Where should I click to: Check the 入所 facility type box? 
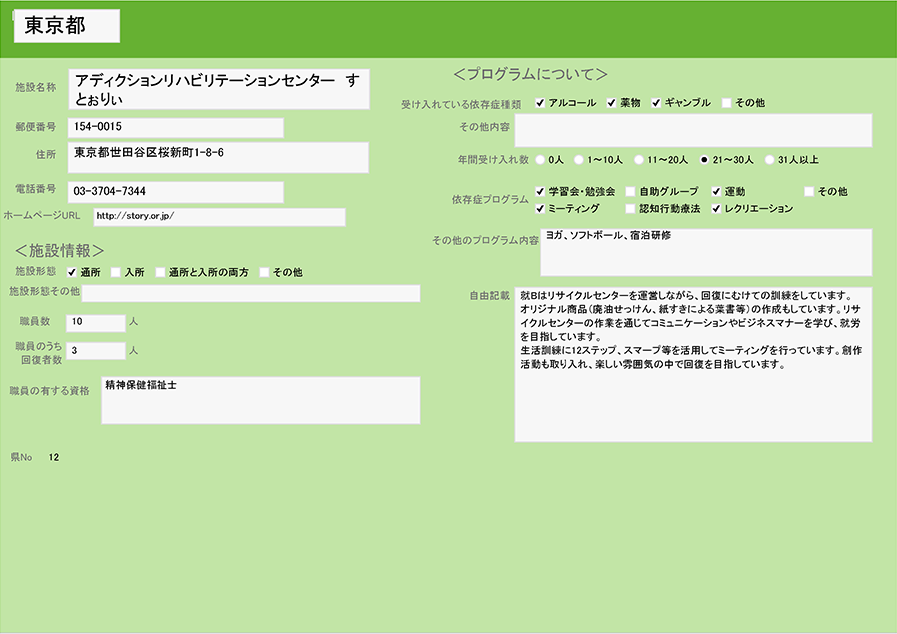pos(116,272)
